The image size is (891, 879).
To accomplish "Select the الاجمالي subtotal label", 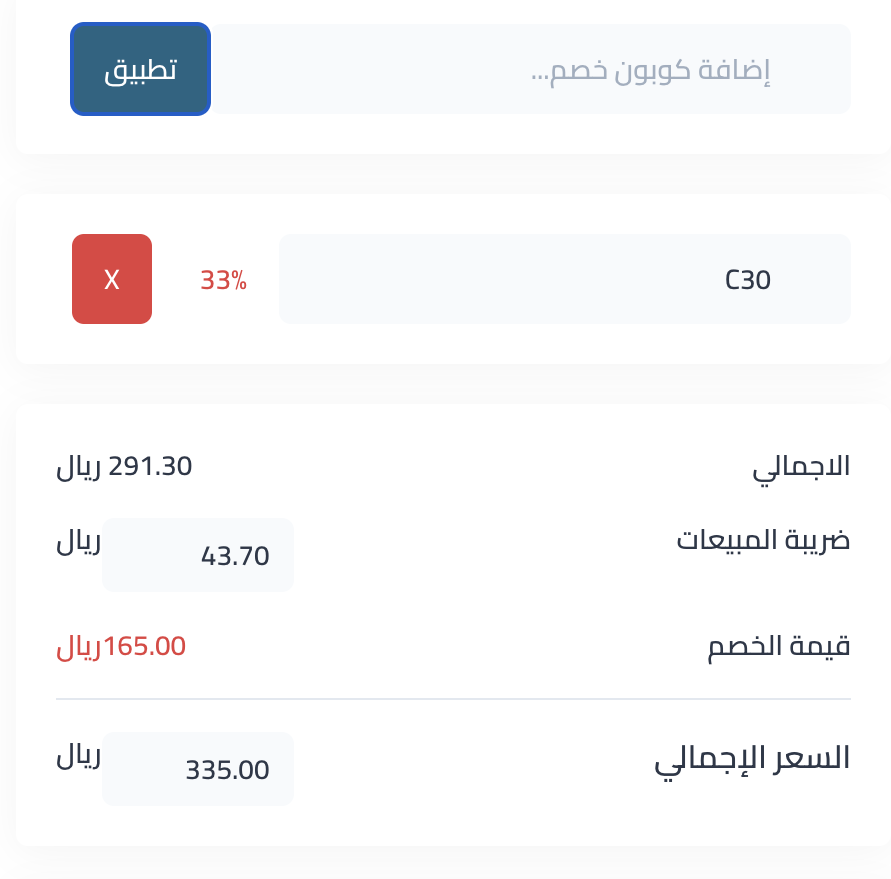I will 801,468.
